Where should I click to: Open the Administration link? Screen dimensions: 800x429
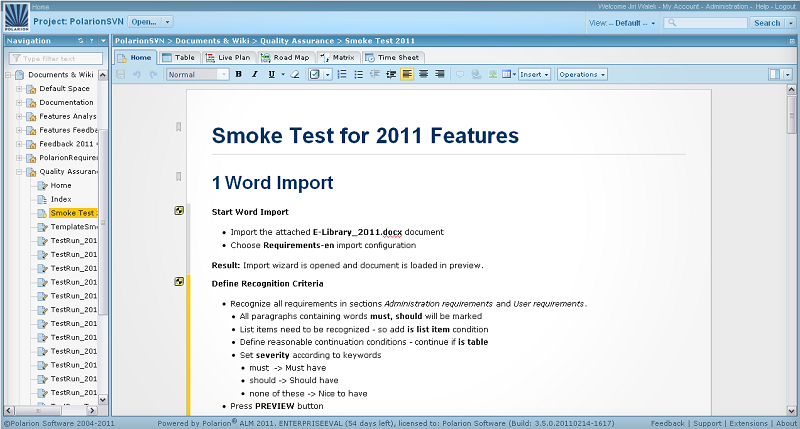[x=727, y=7]
